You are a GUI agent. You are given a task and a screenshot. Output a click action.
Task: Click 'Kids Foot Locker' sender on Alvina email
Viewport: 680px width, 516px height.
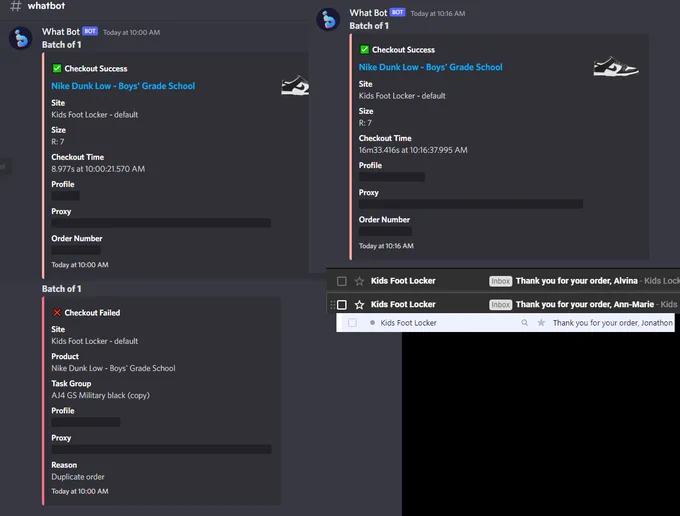403,281
